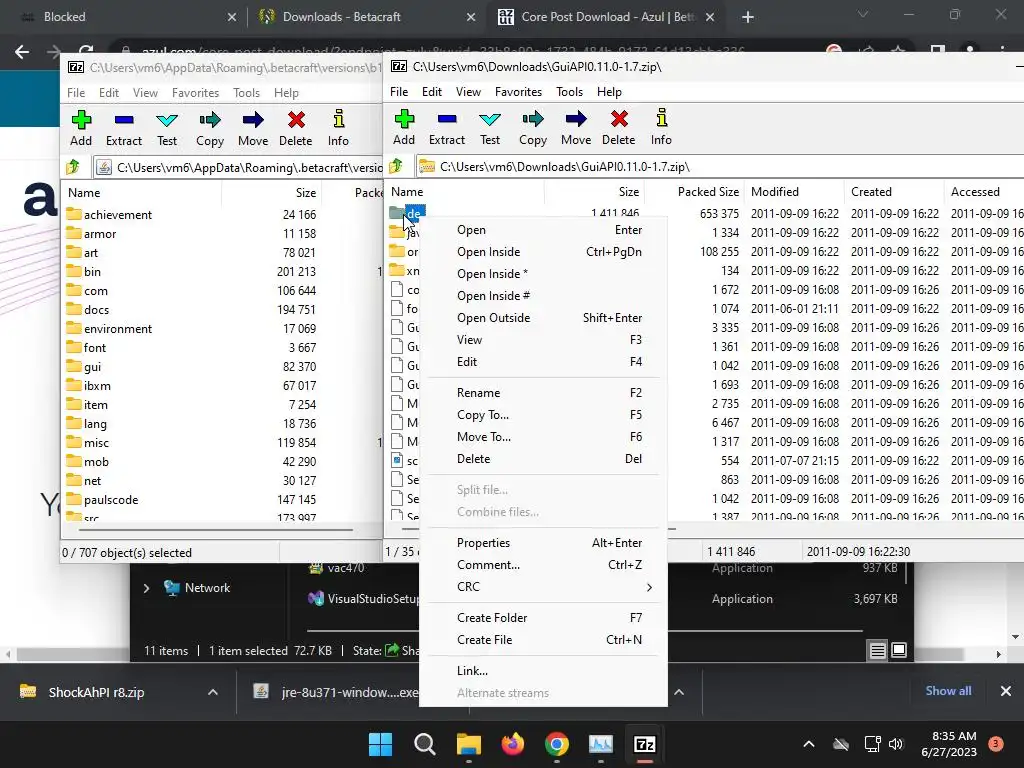Image resolution: width=1024 pixels, height=768 pixels.
Task: Show hidden system tray icons
Action: pos(808,744)
